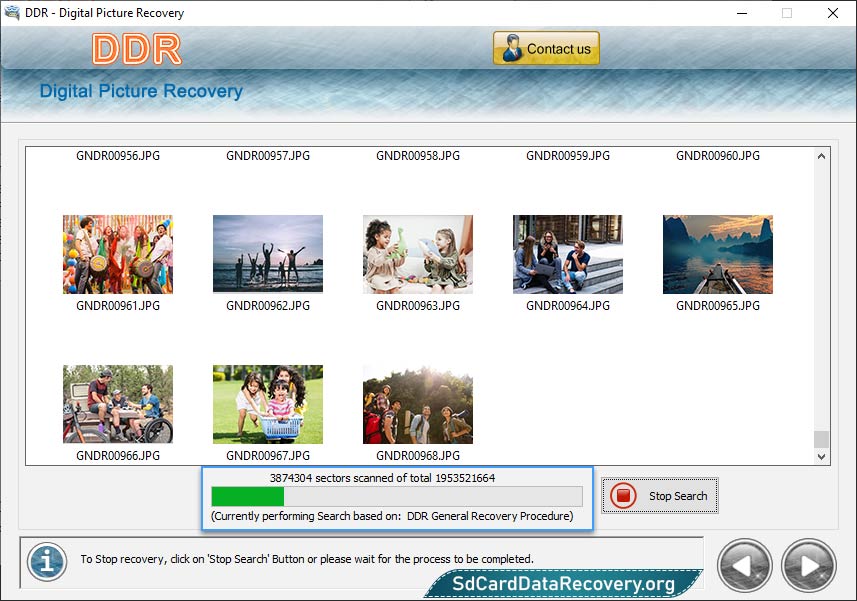Click the scrollbar down arrow
The image size is (857, 601).
tap(821, 456)
